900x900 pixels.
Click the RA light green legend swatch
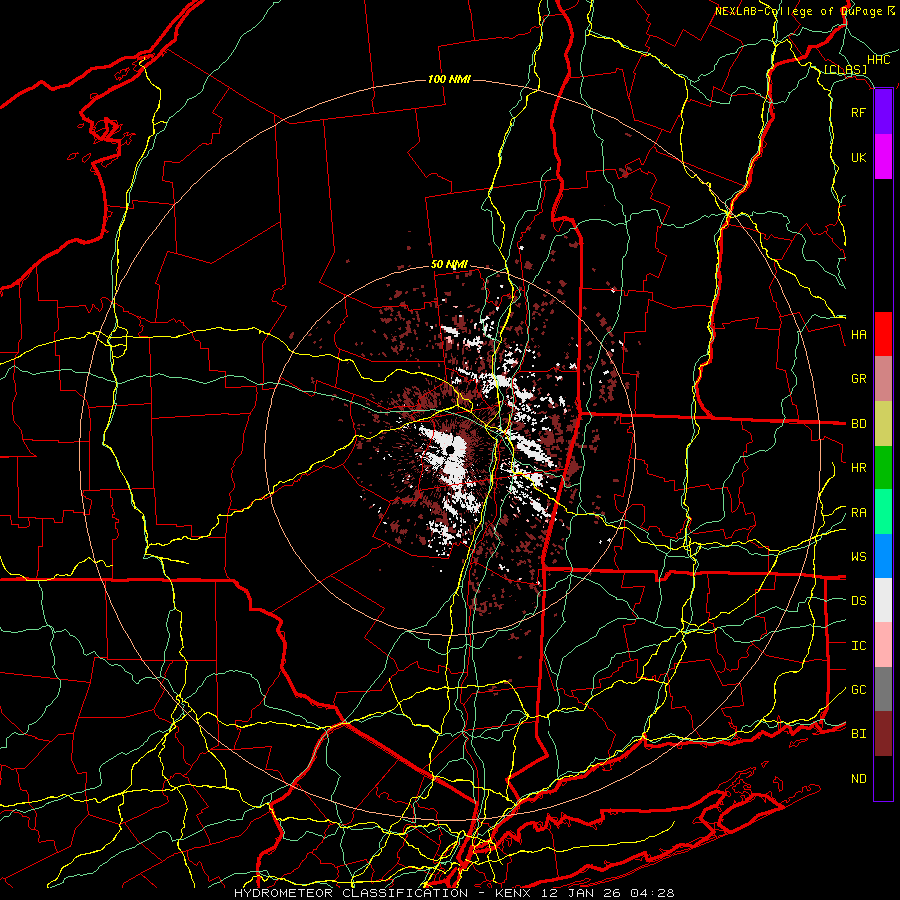(x=883, y=512)
